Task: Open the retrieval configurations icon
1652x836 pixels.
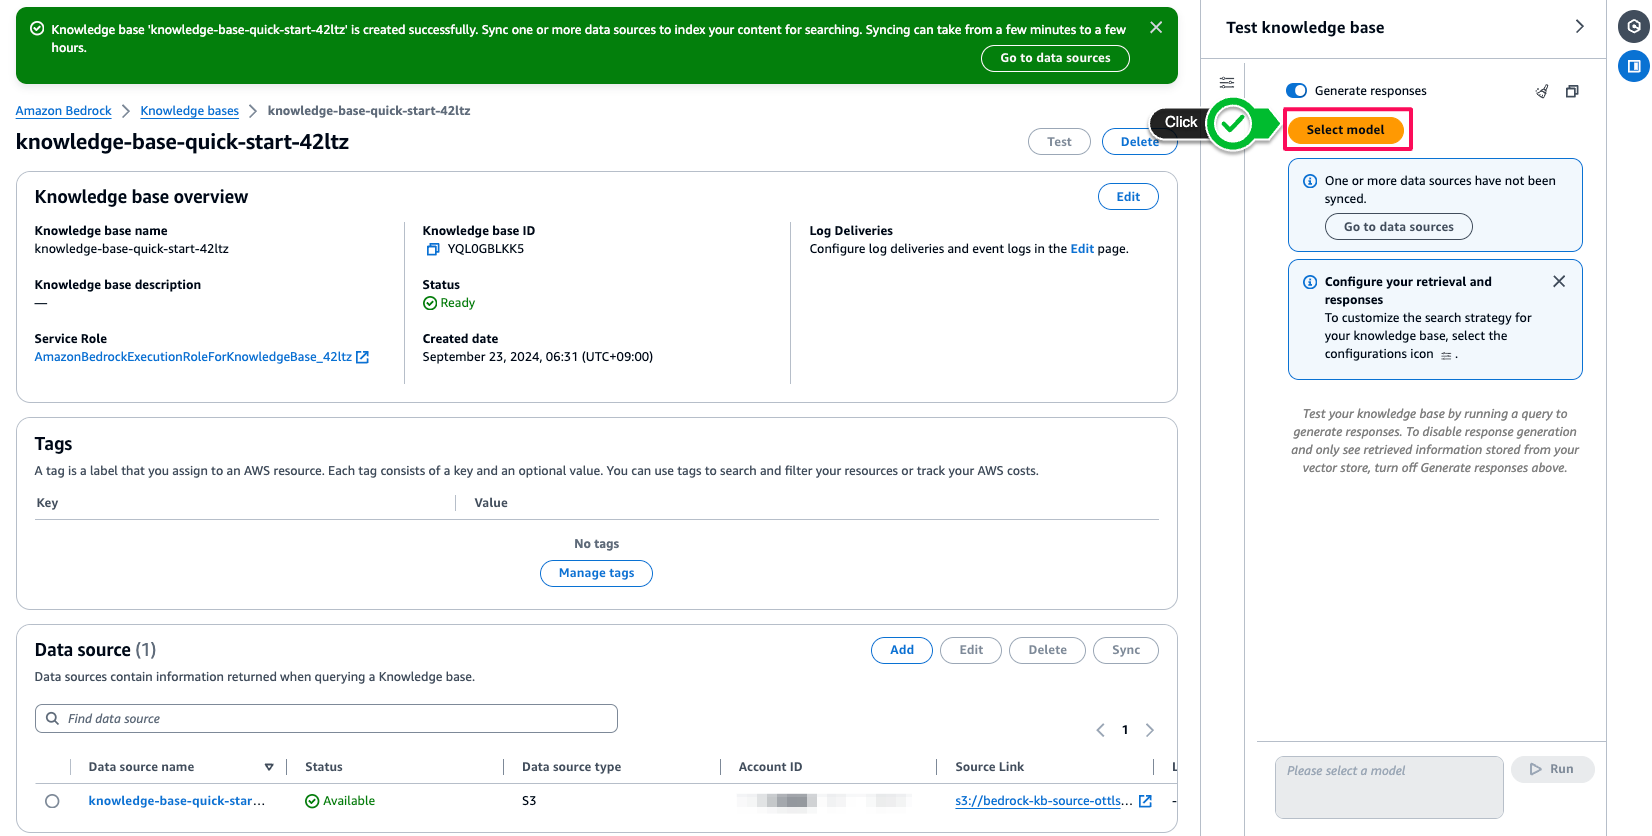Action: pos(1227,83)
